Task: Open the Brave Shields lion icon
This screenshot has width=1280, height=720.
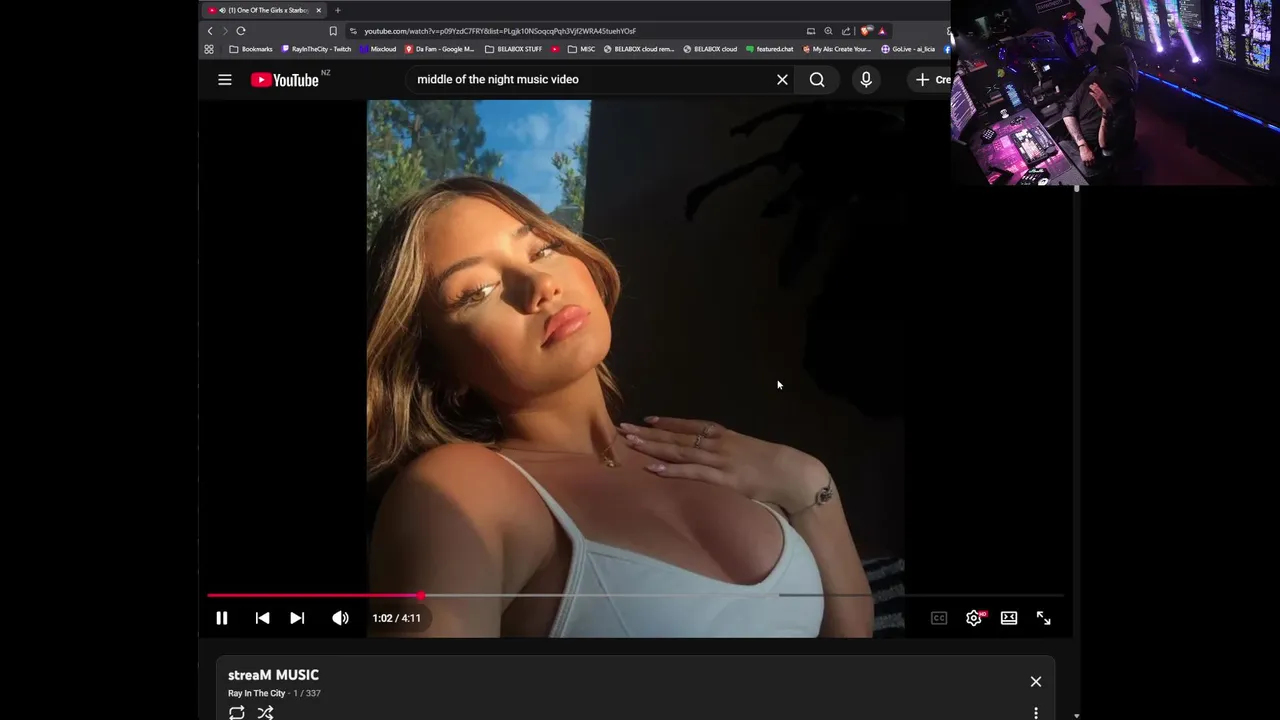Action: (866, 31)
